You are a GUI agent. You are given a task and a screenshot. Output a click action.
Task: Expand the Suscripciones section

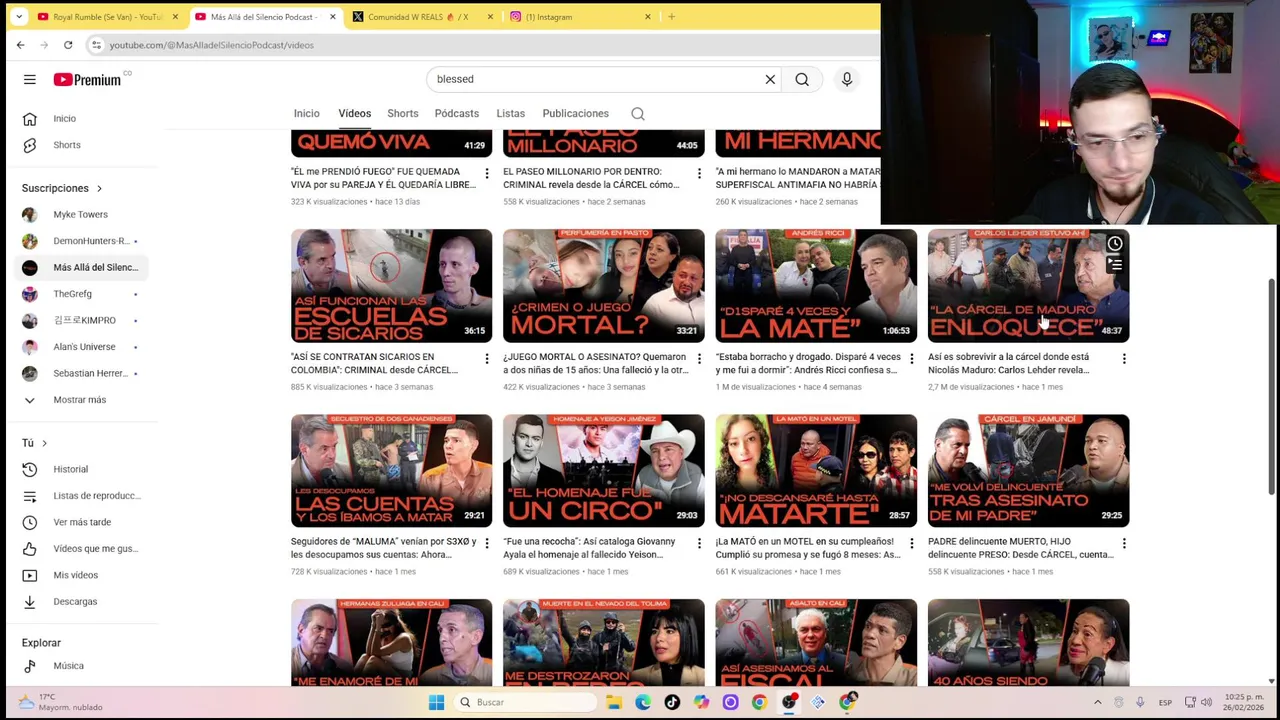coord(62,188)
